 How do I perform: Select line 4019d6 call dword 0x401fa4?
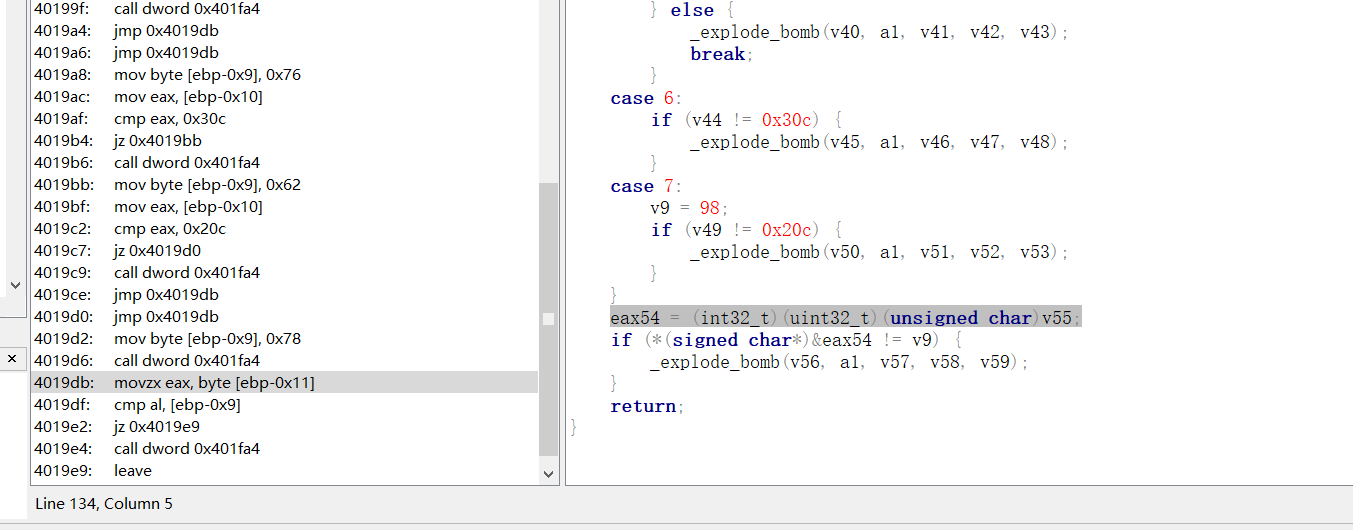click(284, 361)
